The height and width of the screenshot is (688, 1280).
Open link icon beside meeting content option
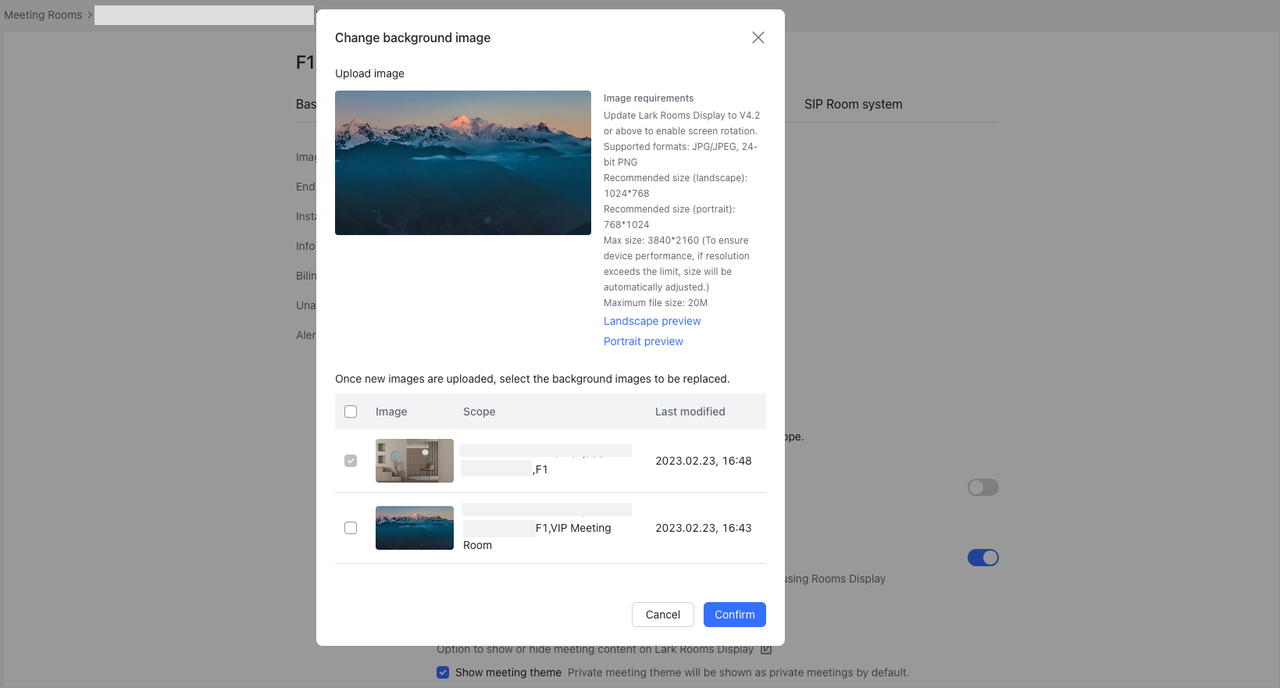(x=766, y=649)
